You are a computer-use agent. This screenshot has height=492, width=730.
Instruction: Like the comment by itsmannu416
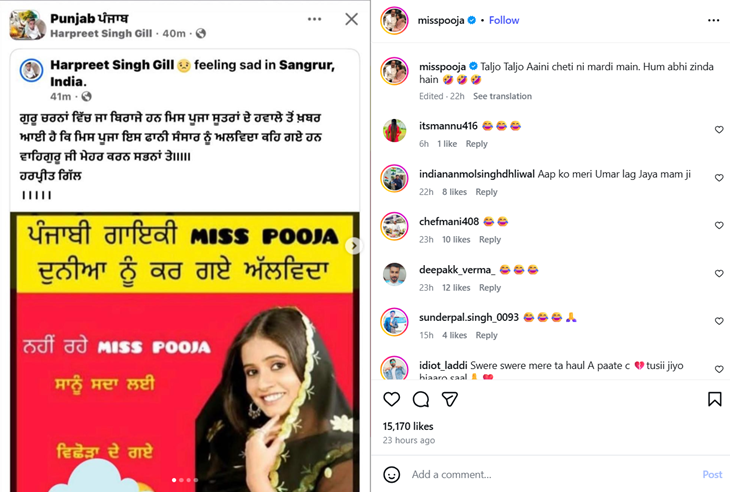click(718, 130)
